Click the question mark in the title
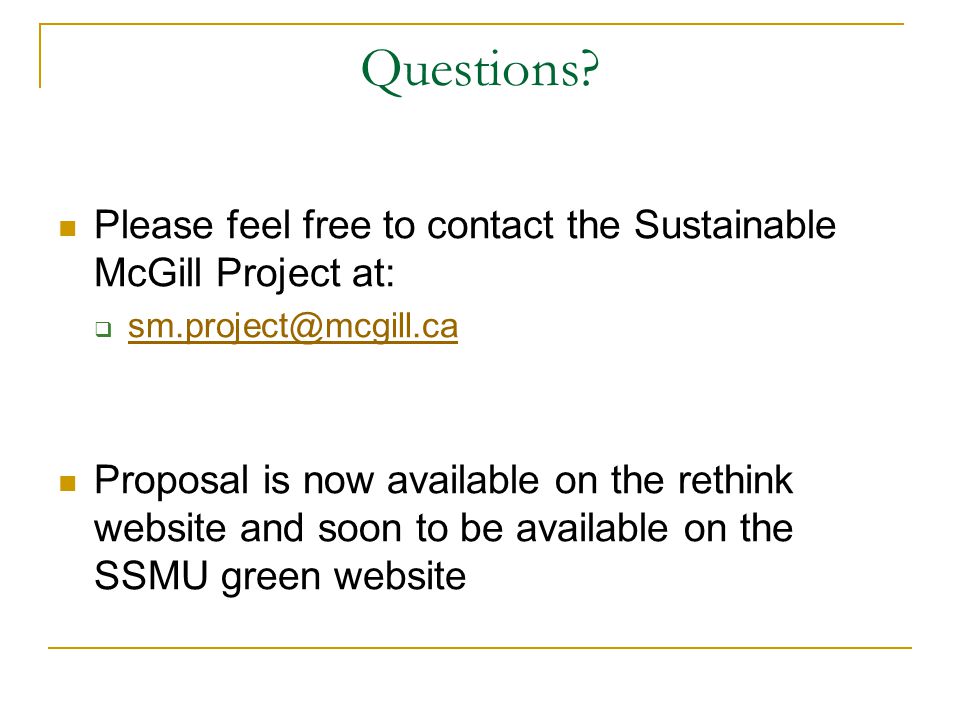 click(587, 67)
